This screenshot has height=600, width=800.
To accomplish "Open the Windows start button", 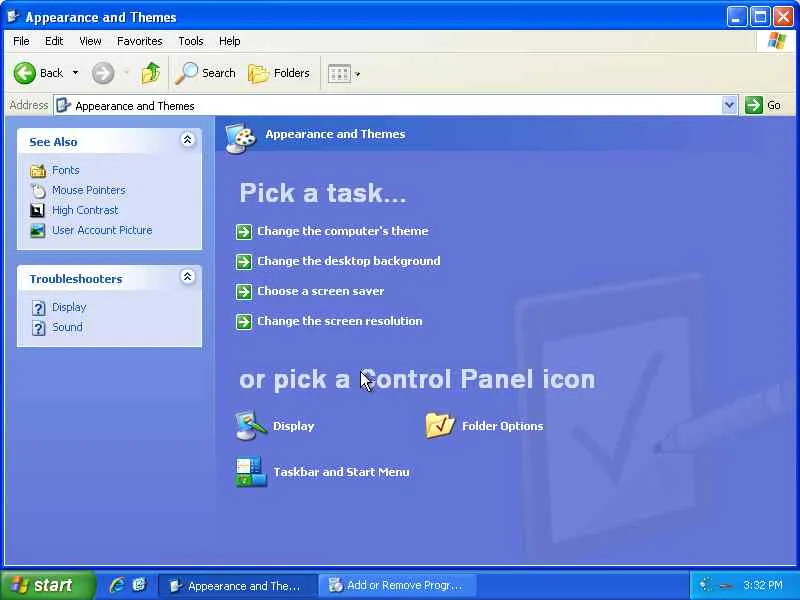I will [x=48, y=585].
